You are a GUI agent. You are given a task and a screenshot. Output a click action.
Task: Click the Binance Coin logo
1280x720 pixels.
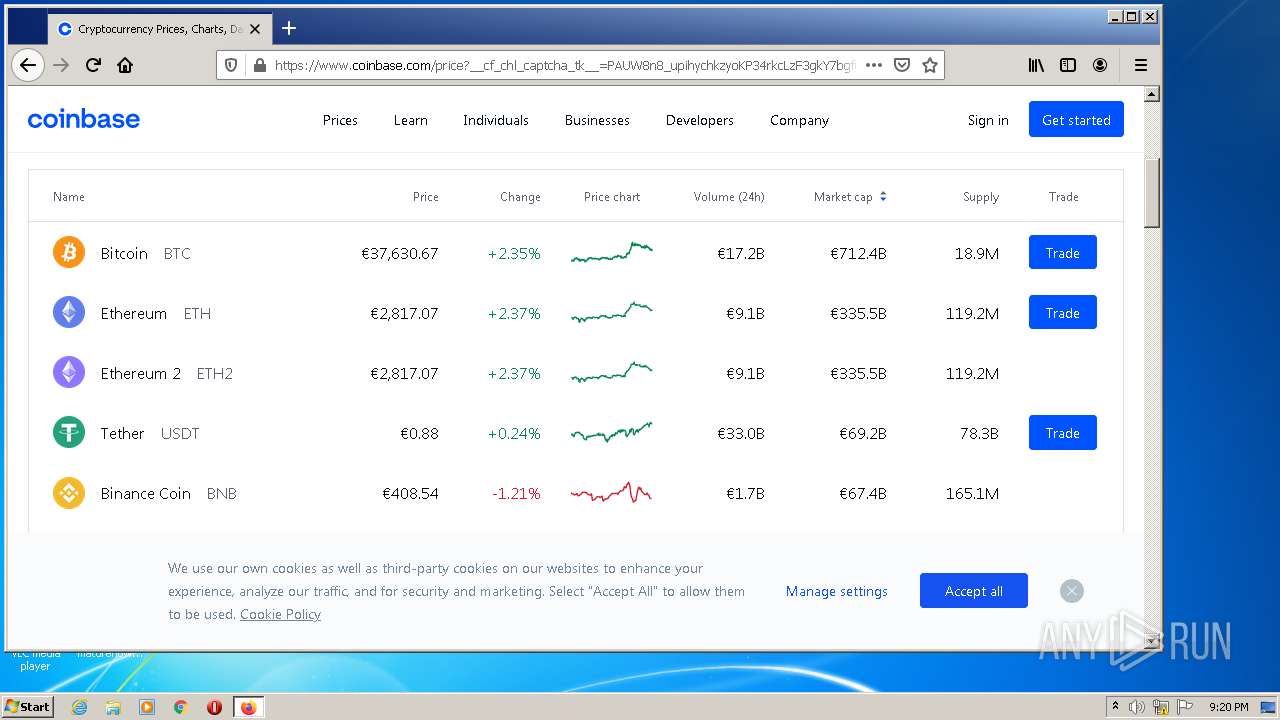(x=69, y=493)
